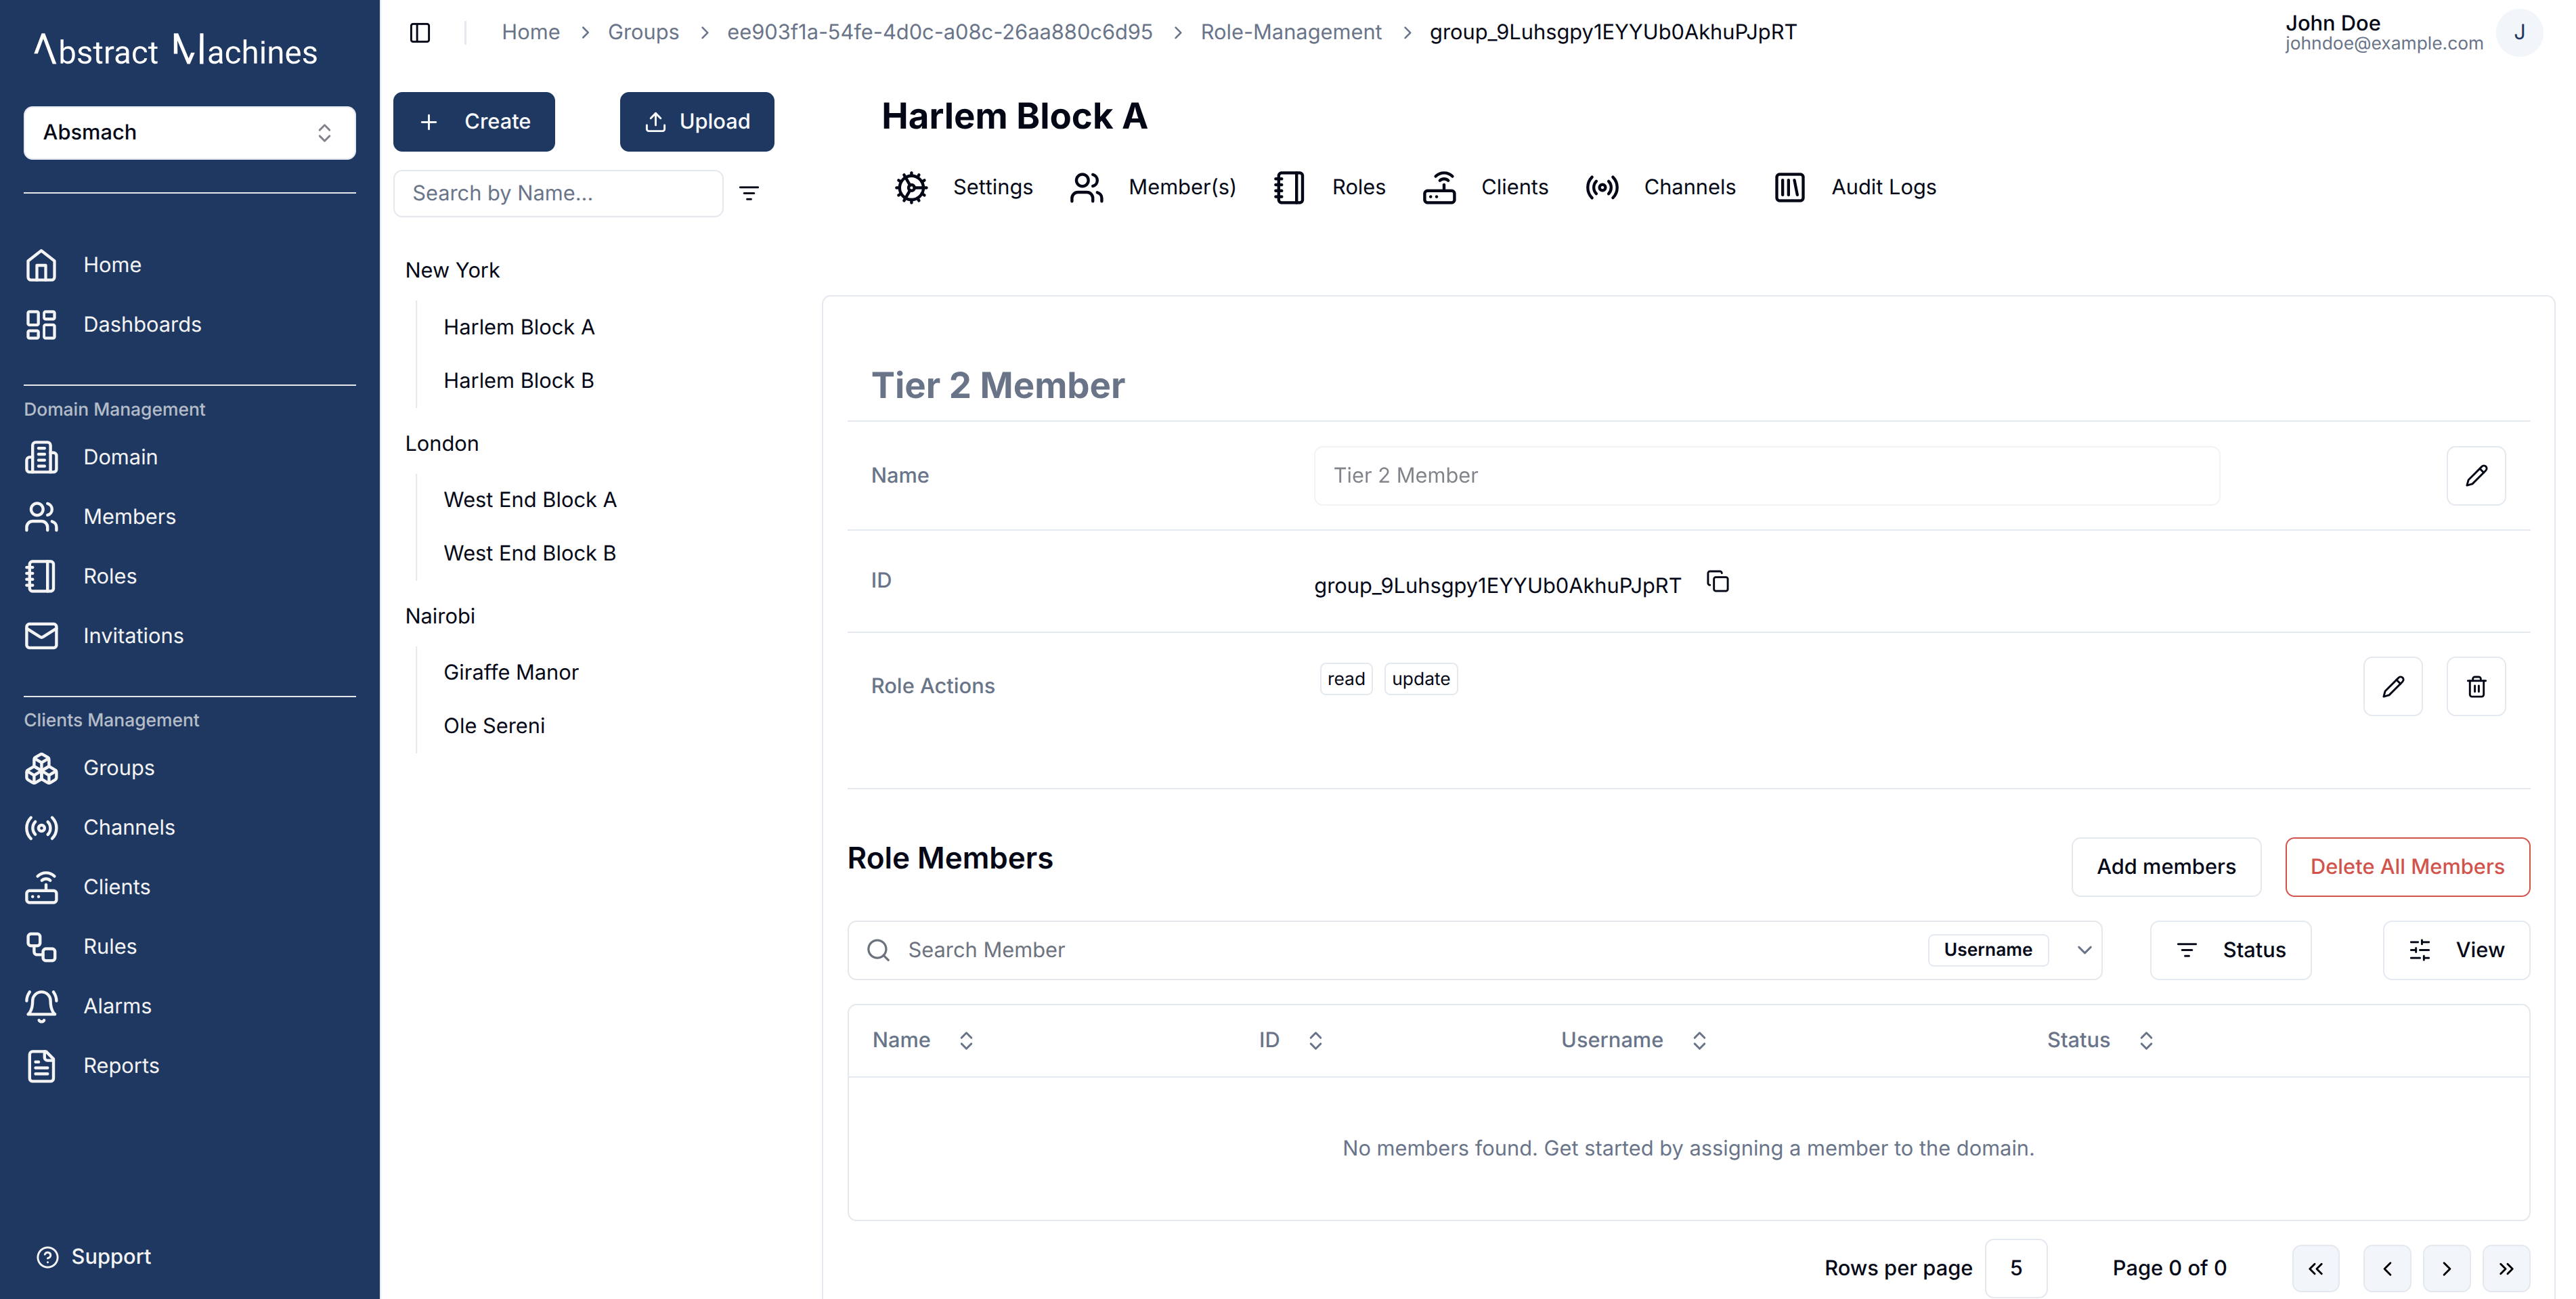Open the View columns options

2456,950
